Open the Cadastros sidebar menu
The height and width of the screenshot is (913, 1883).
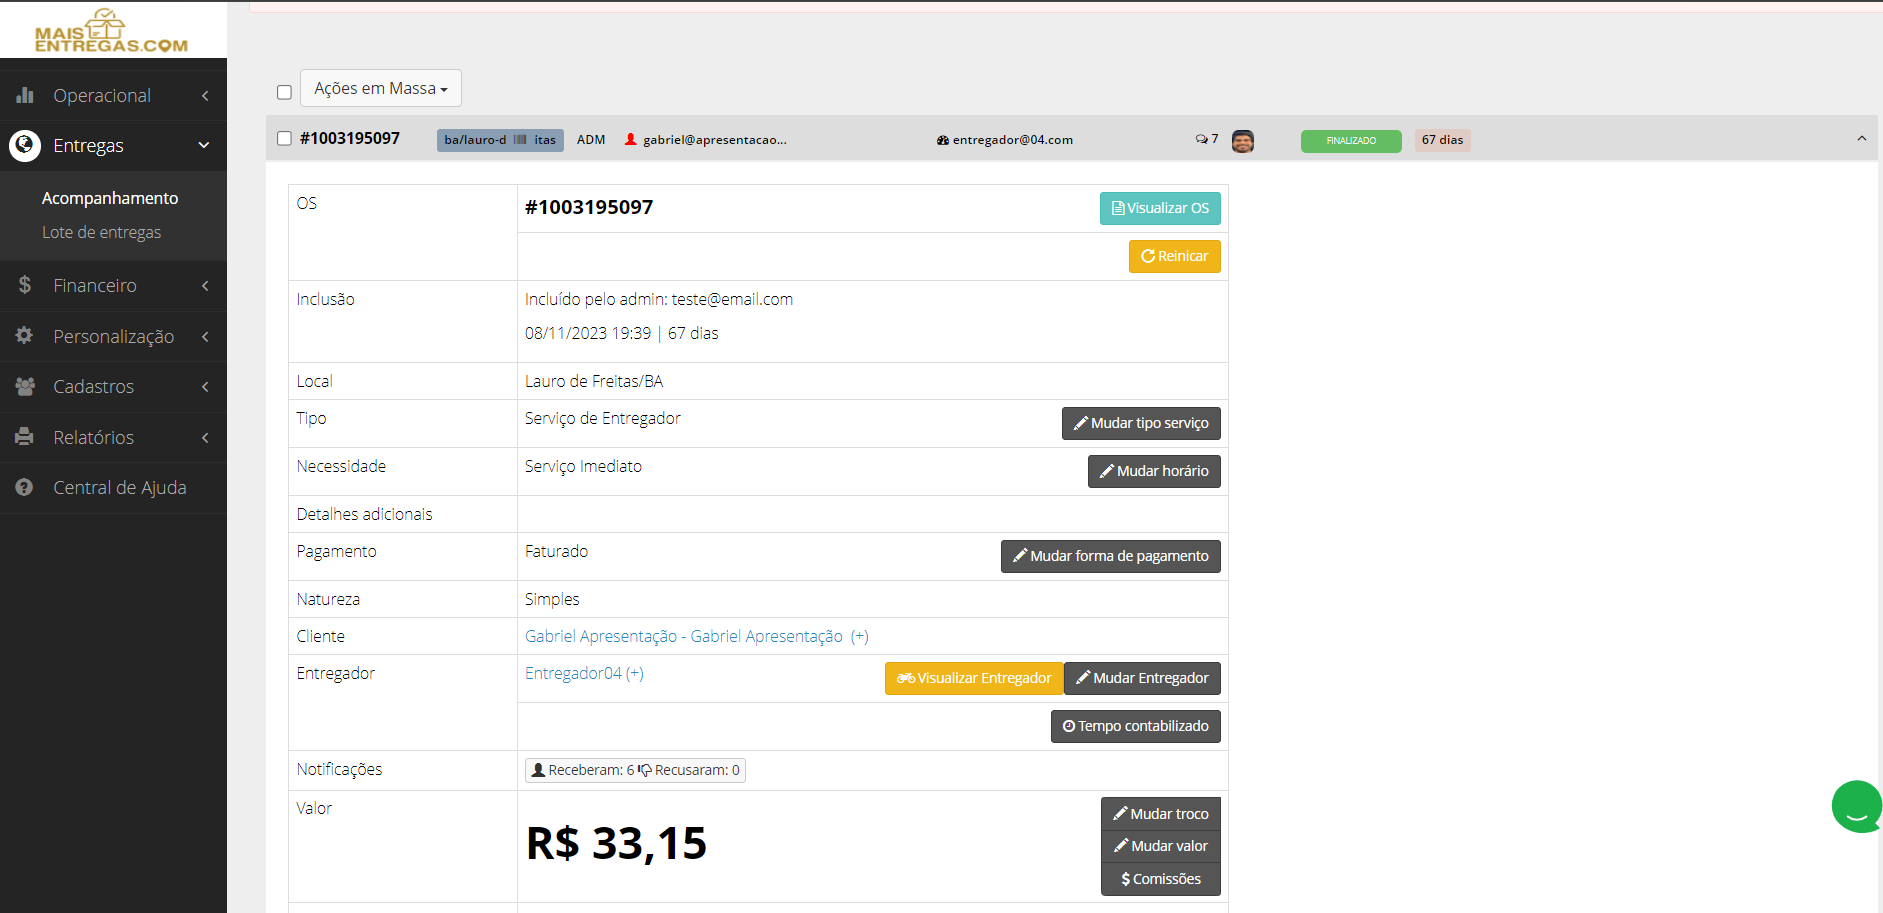pos(113,386)
